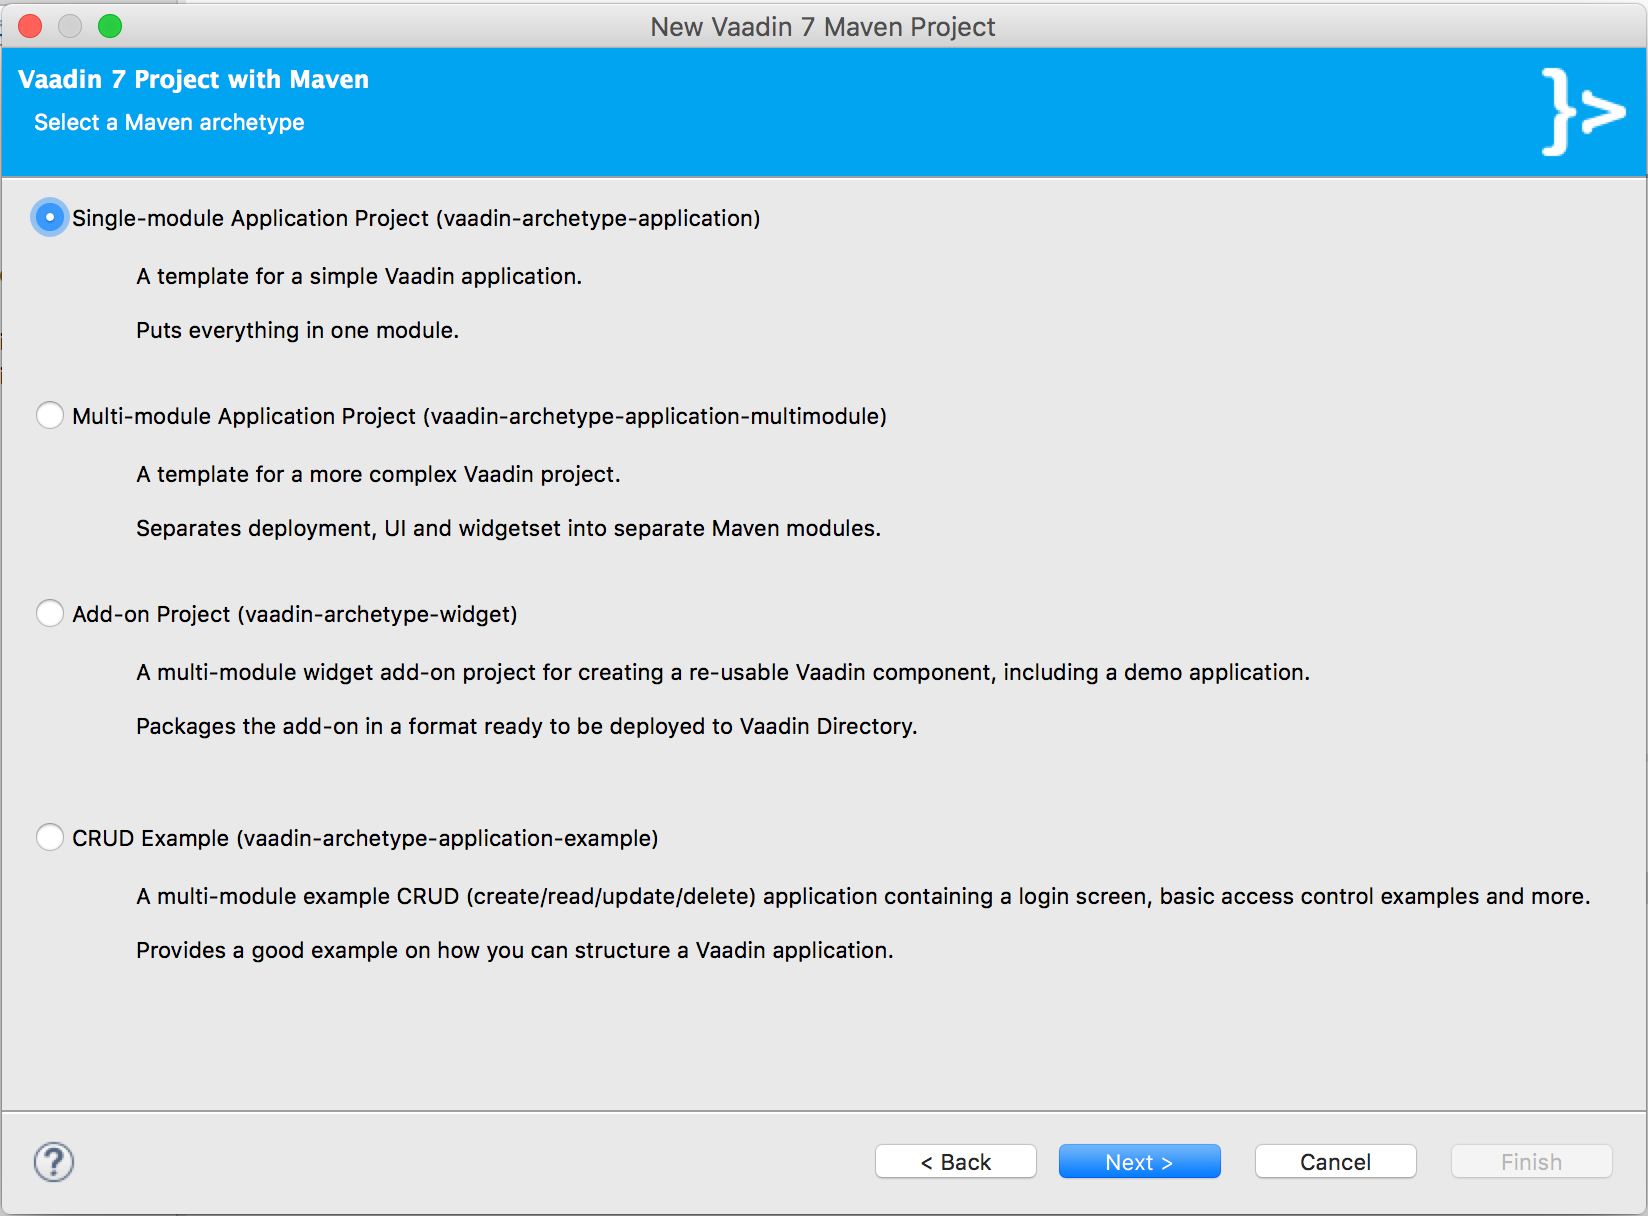Click 'Provides a good example' description text
This screenshot has height=1216, width=1648.
[x=515, y=950]
